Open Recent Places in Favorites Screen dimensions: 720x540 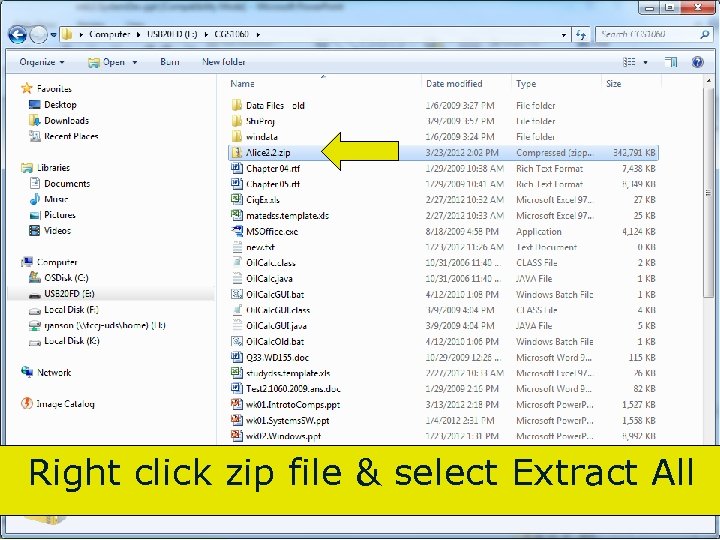pos(71,136)
